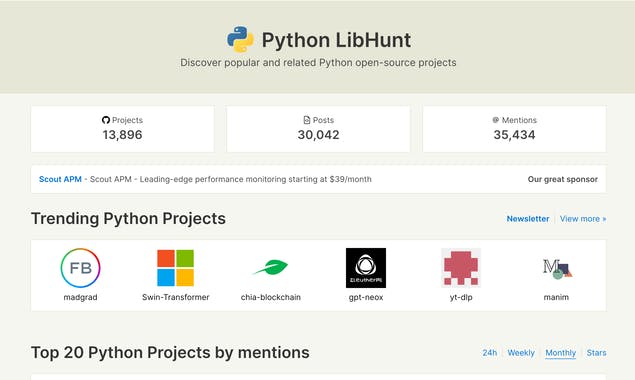Switch ranking to the 24h tab
Image resolution: width=635 pixels, height=380 pixels.
point(489,353)
